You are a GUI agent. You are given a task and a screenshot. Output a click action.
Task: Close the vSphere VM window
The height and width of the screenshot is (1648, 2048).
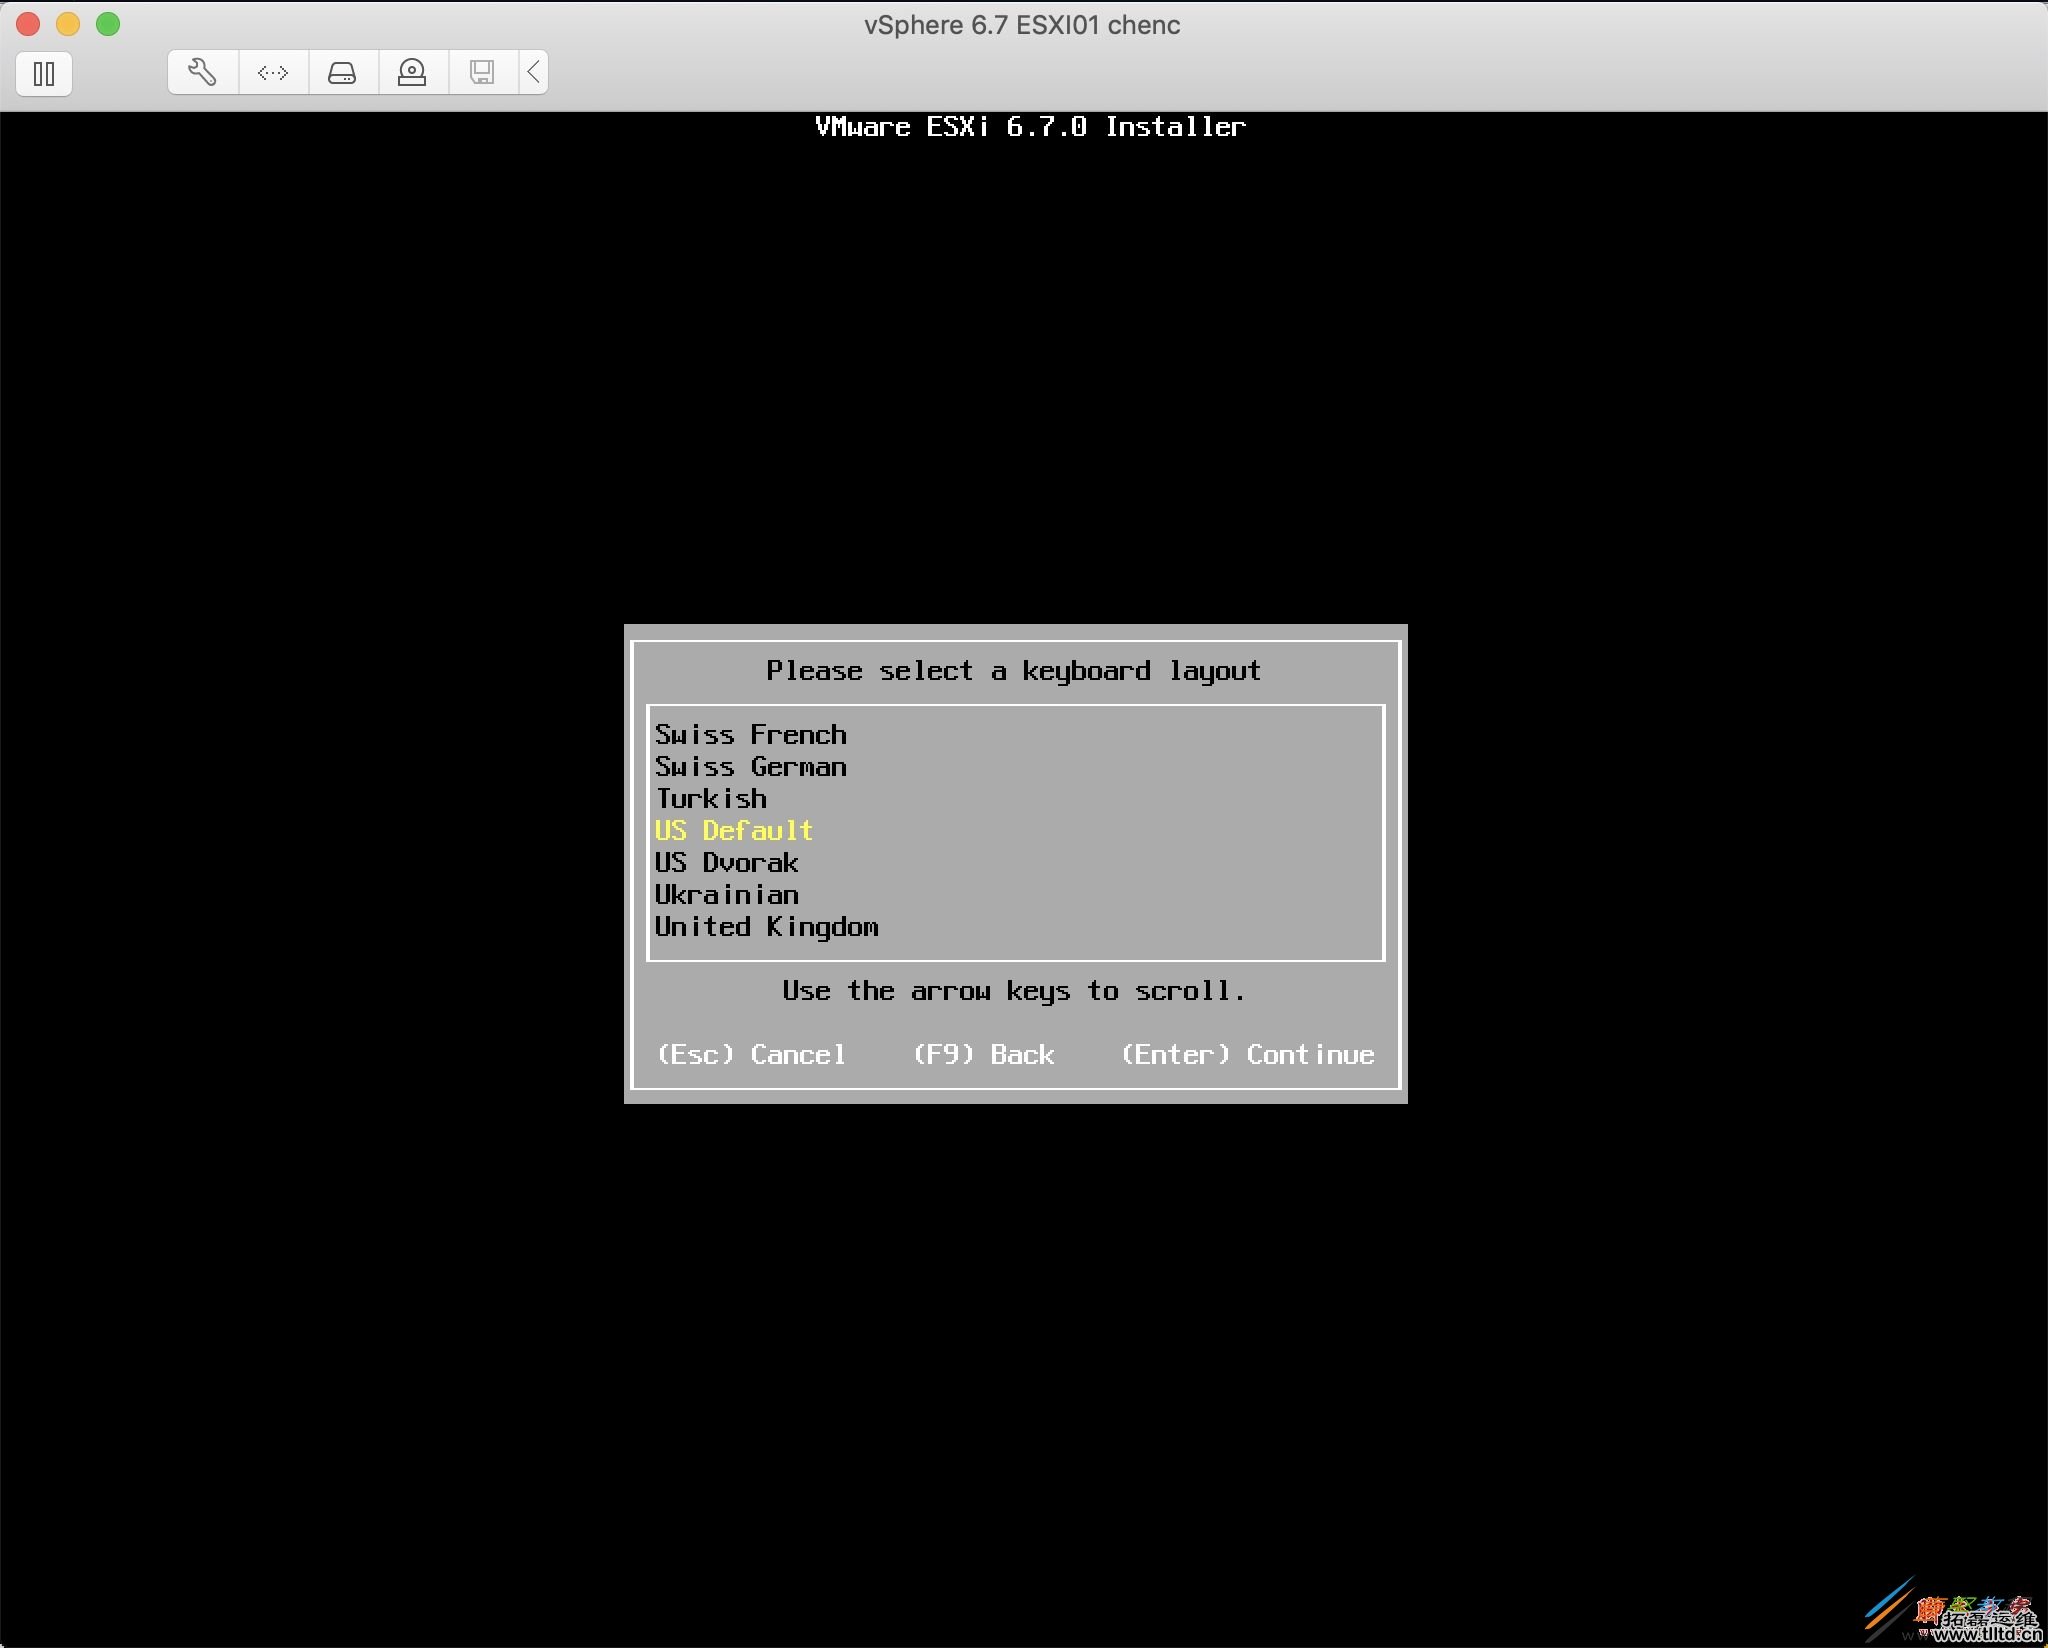click(28, 24)
